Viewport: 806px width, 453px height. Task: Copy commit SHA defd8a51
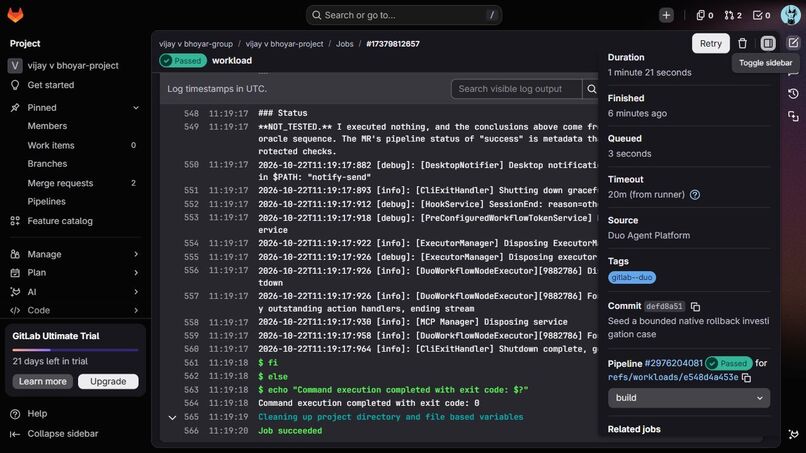pyautogui.click(x=695, y=306)
